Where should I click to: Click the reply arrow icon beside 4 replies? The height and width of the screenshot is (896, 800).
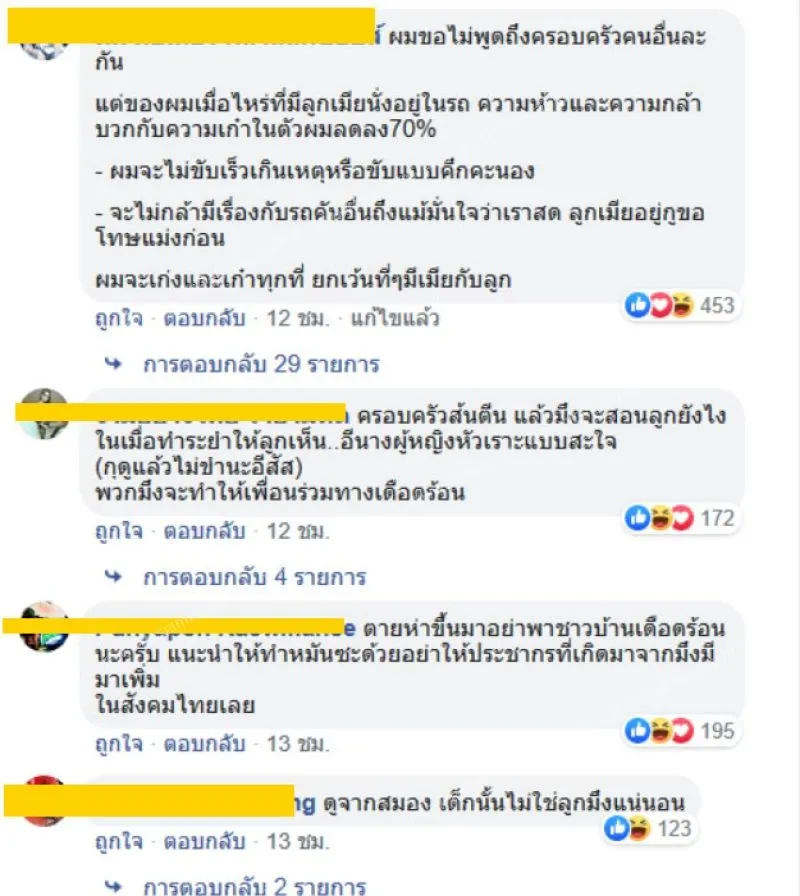click(113, 577)
